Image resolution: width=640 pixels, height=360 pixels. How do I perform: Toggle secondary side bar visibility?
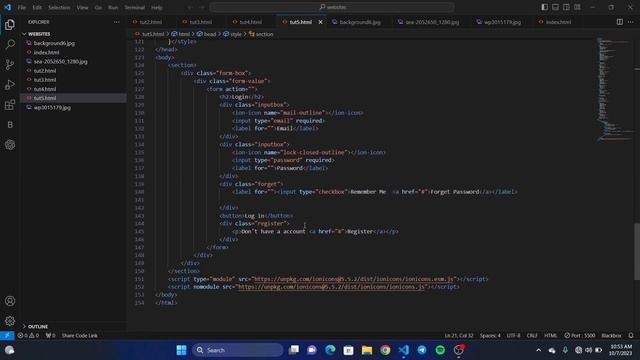(x=566, y=7)
